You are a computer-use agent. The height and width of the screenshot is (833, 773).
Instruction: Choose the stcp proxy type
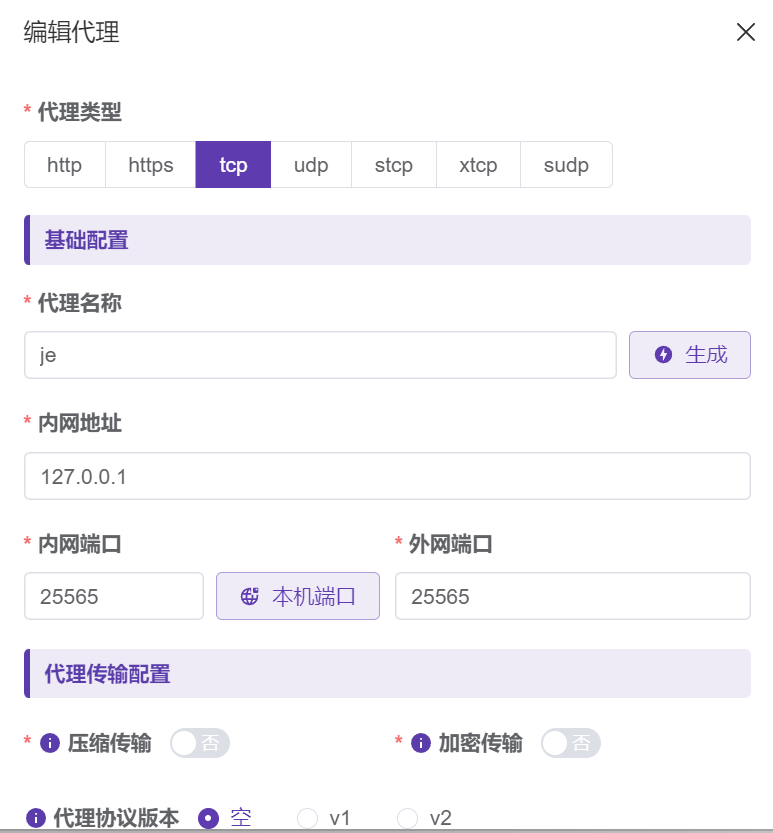[x=393, y=165]
